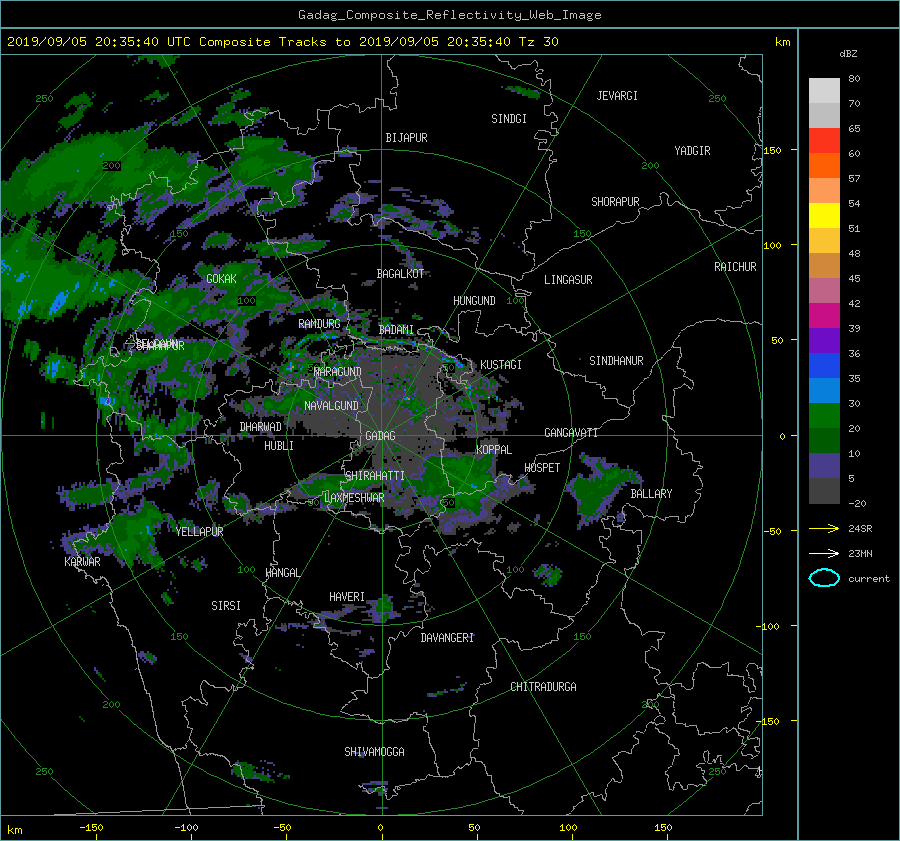Click the SINDHANUR city label

tap(616, 361)
